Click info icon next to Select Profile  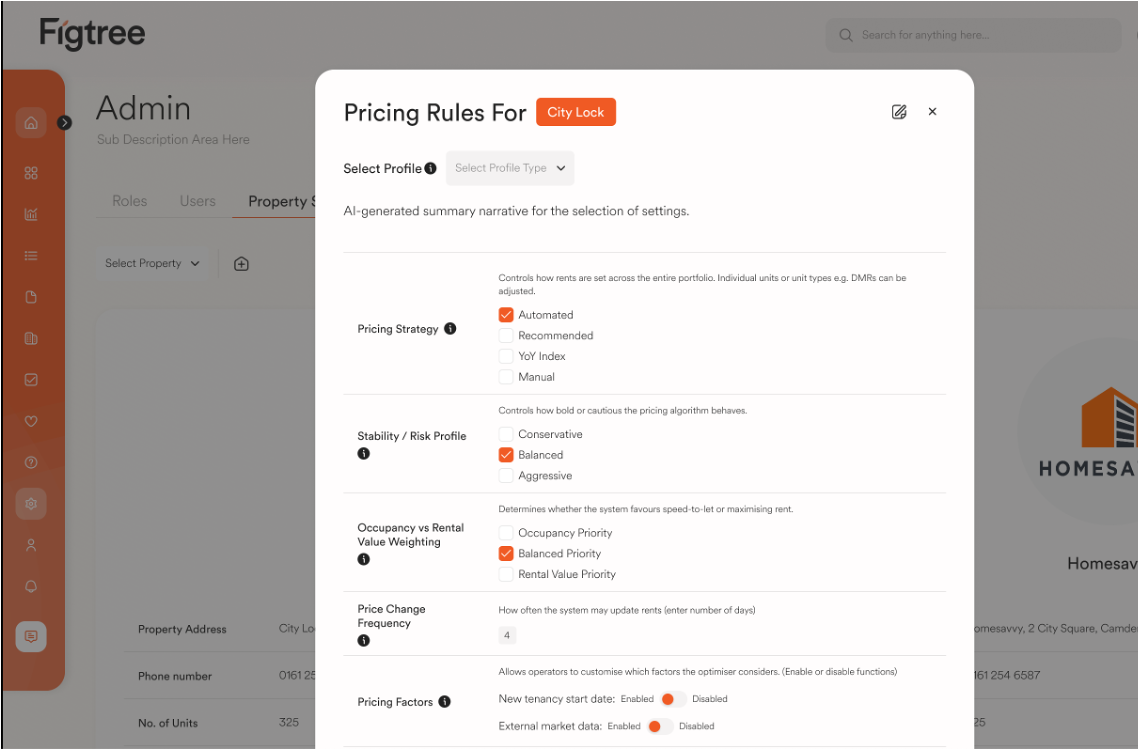[x=430, y=168]
